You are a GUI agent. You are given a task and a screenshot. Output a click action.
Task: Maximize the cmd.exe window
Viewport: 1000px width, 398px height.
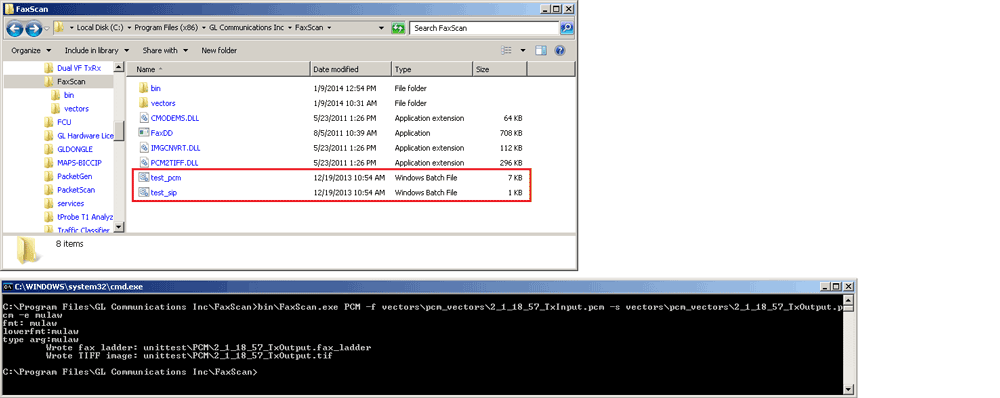click(836, 287)
